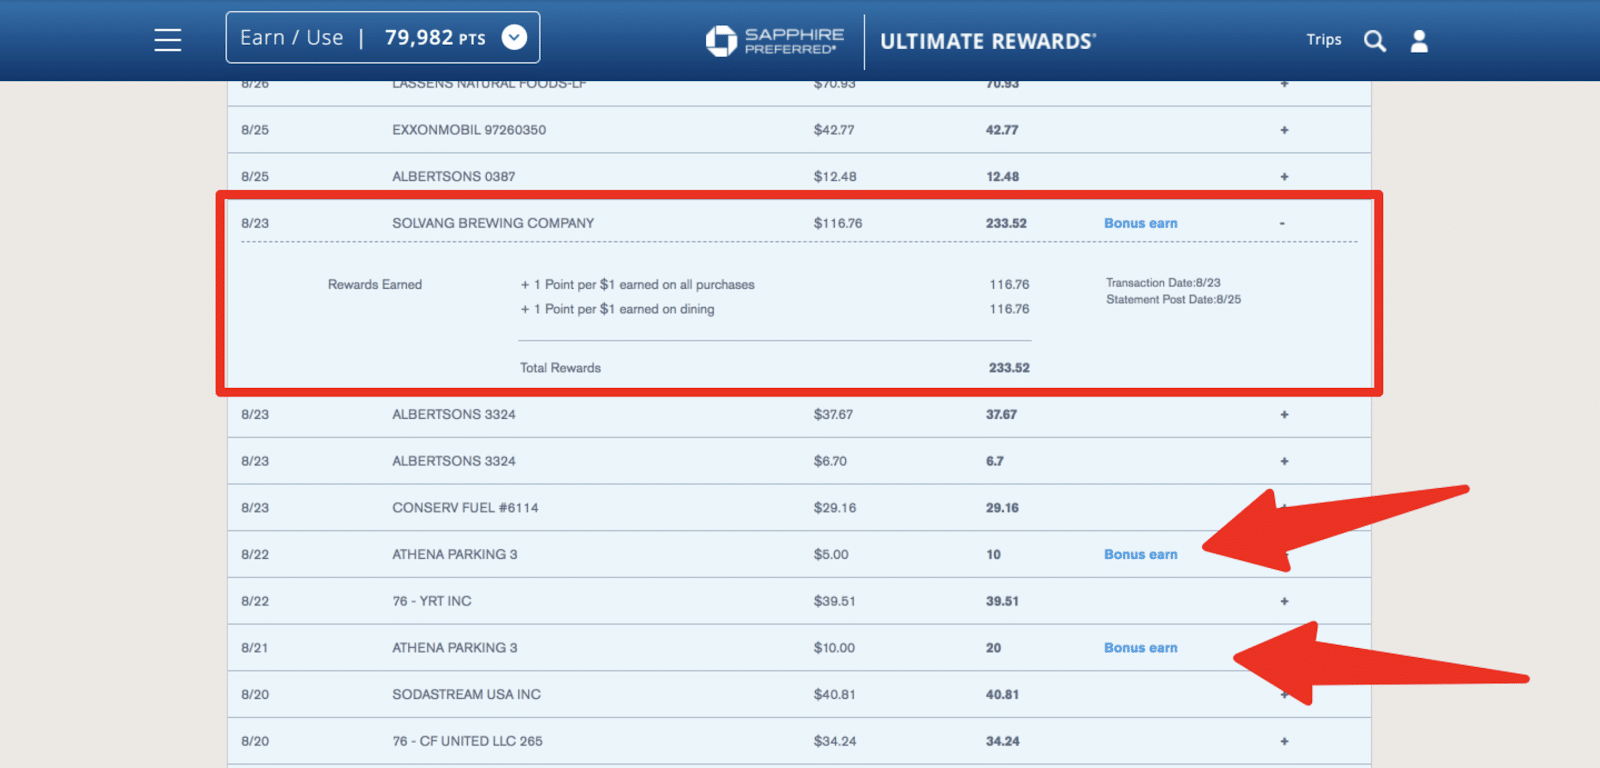
Task: Click the 79,982 PTS balance
Action: 435,38
